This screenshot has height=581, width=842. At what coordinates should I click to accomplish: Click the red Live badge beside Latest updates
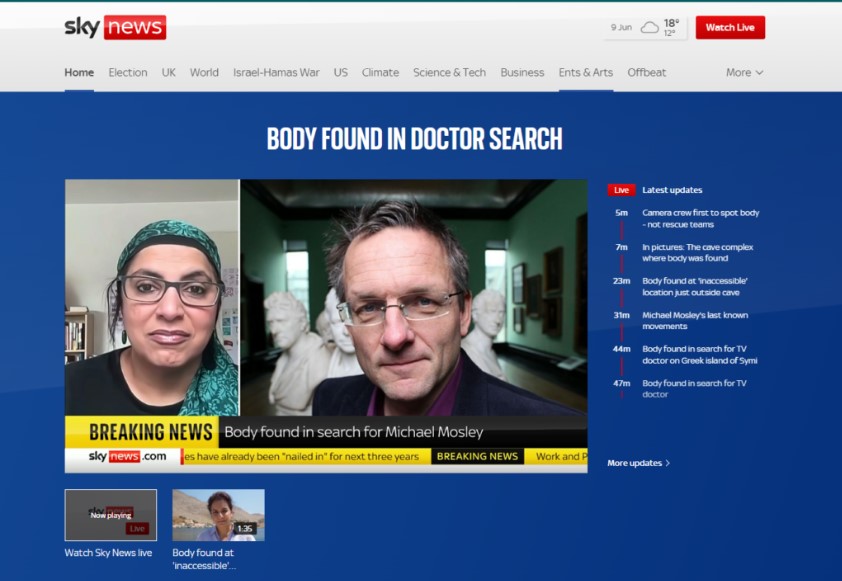[621, 190]
